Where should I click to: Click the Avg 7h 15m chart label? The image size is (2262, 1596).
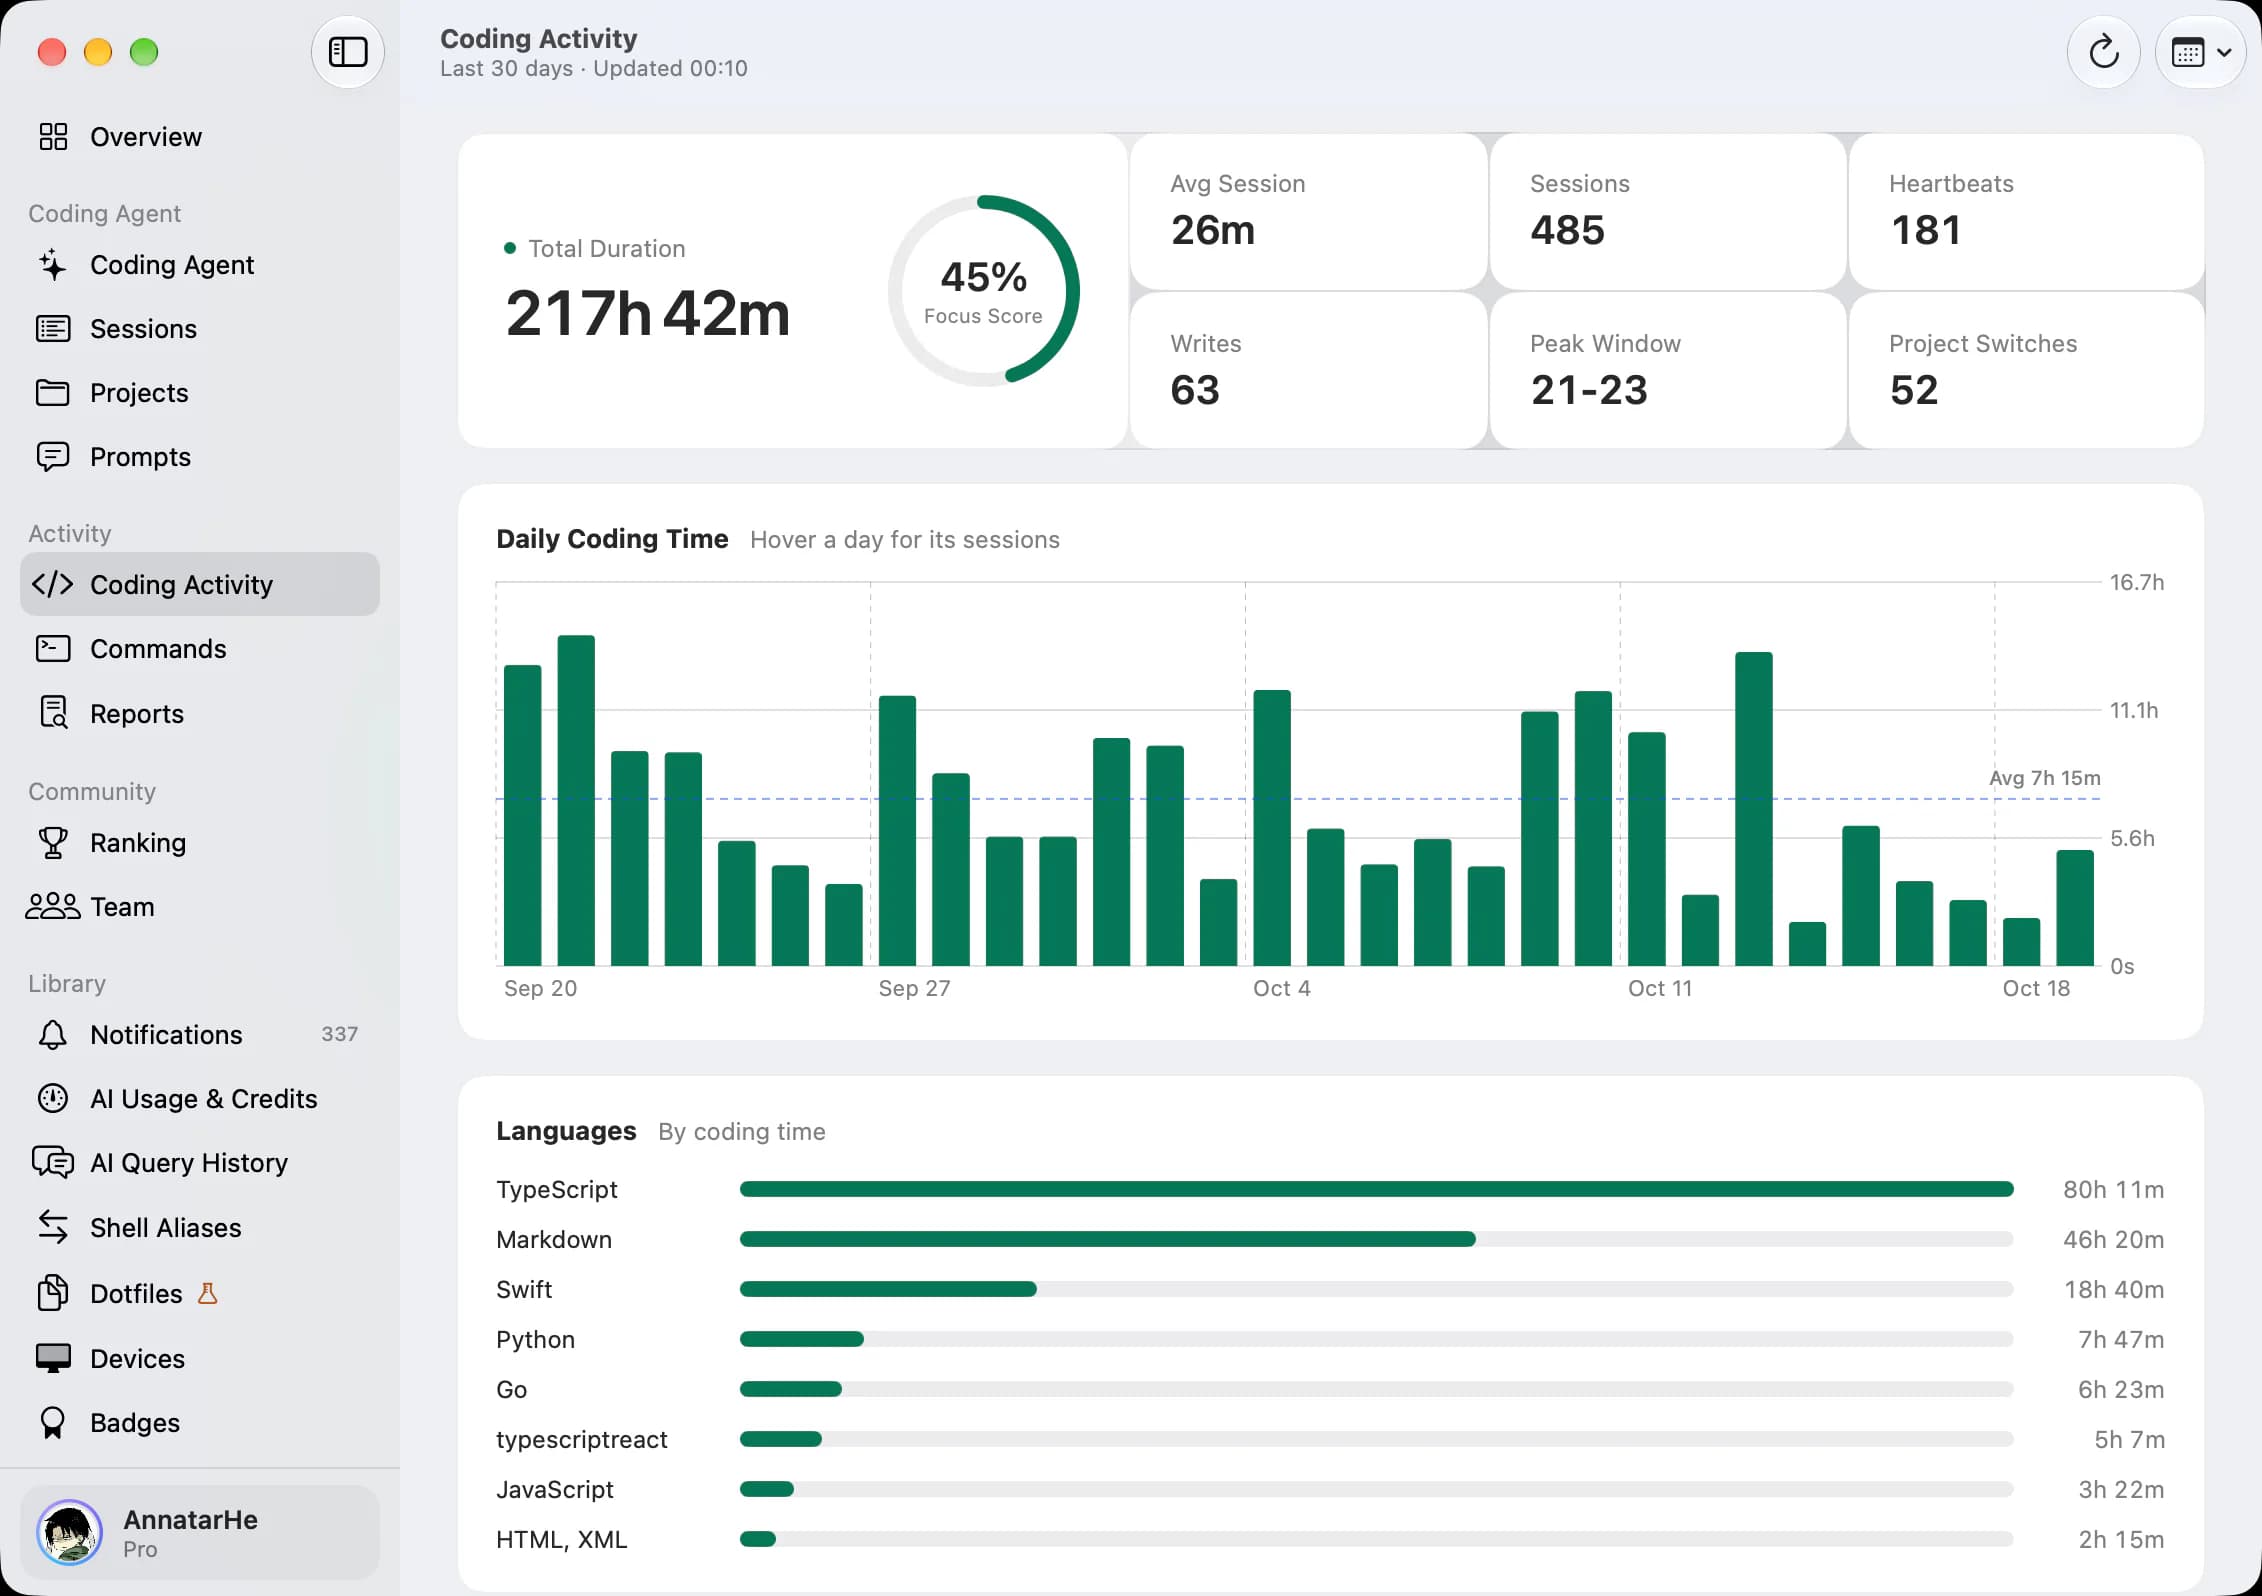pyautogui.click(x=2044, y=777)
